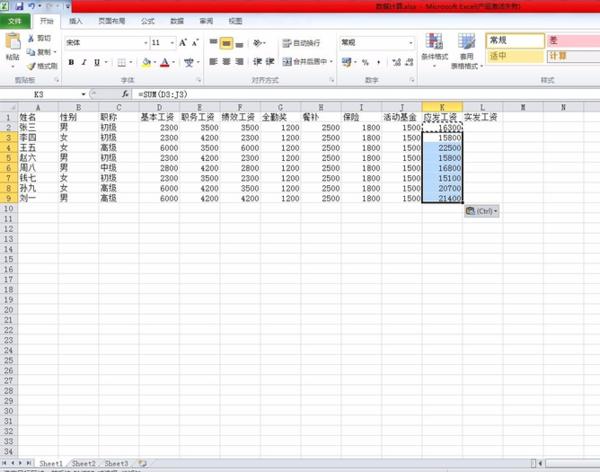Viewport: 600px width, 472px height.
Task: Click the Percent Style icon
Action: tap(365, 62)
